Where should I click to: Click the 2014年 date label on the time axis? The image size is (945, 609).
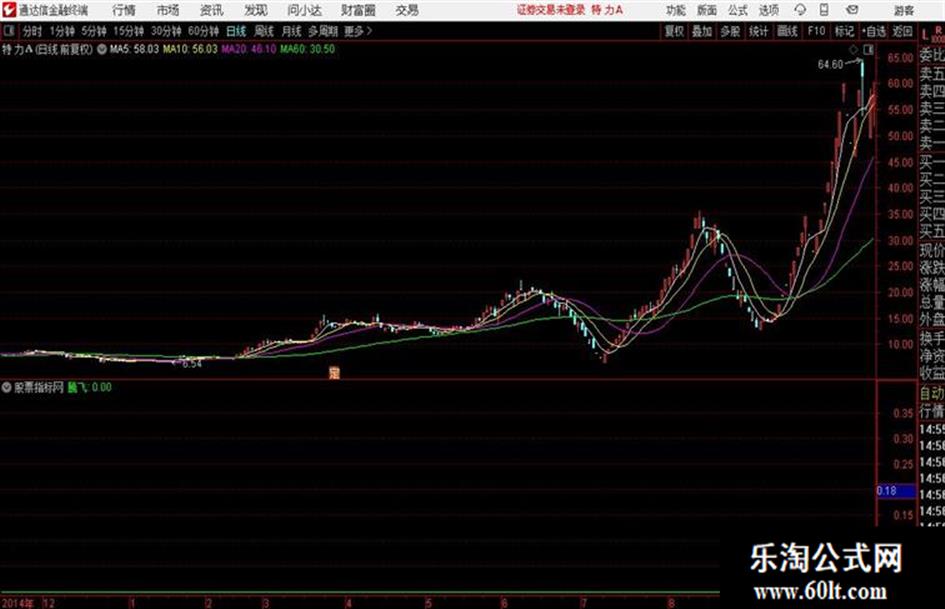(x=17, y=603)
